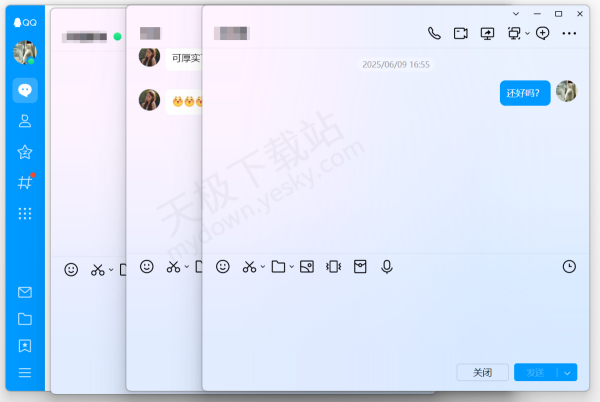Start a video call
The image size is (600, 402).
(461, 33)
